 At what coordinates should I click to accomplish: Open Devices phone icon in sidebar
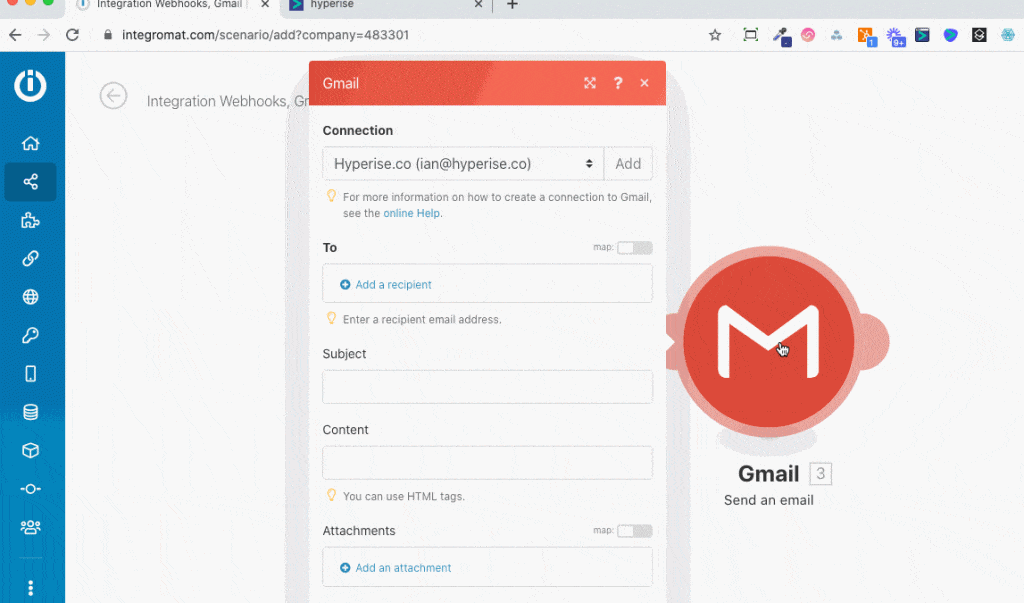(30, 374)
